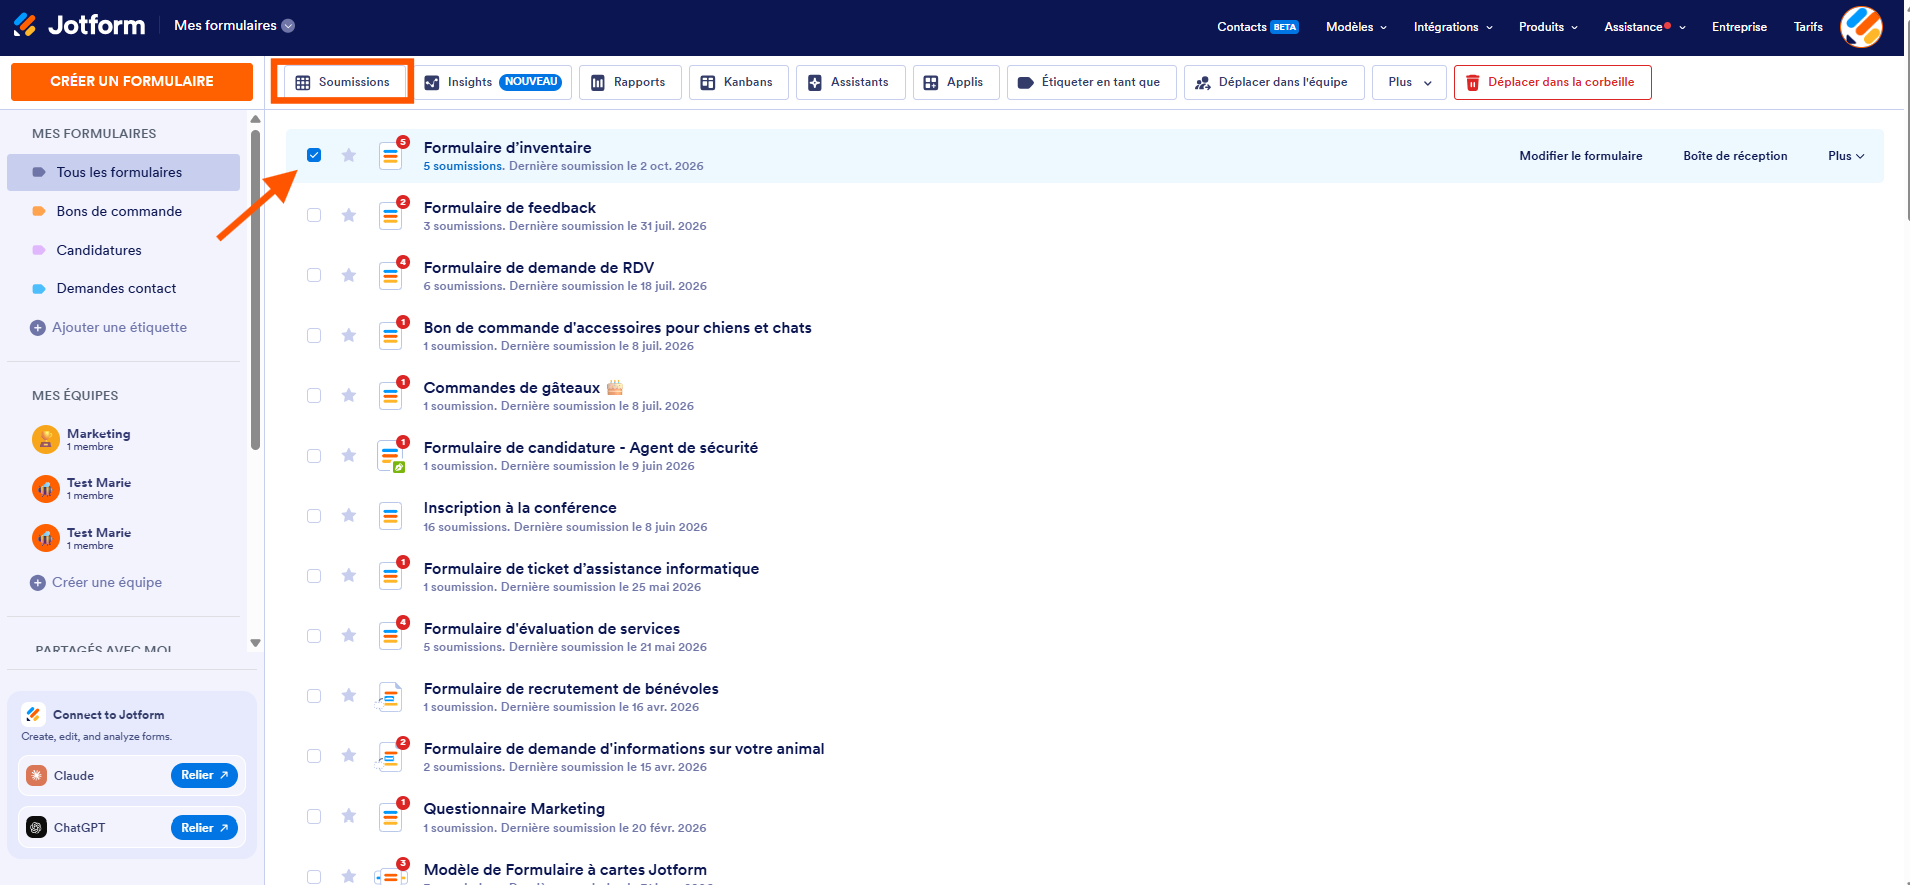1910x885 pixels.
Task: Click the sidebar vertical scrollbar
Action: click(255, 290)
